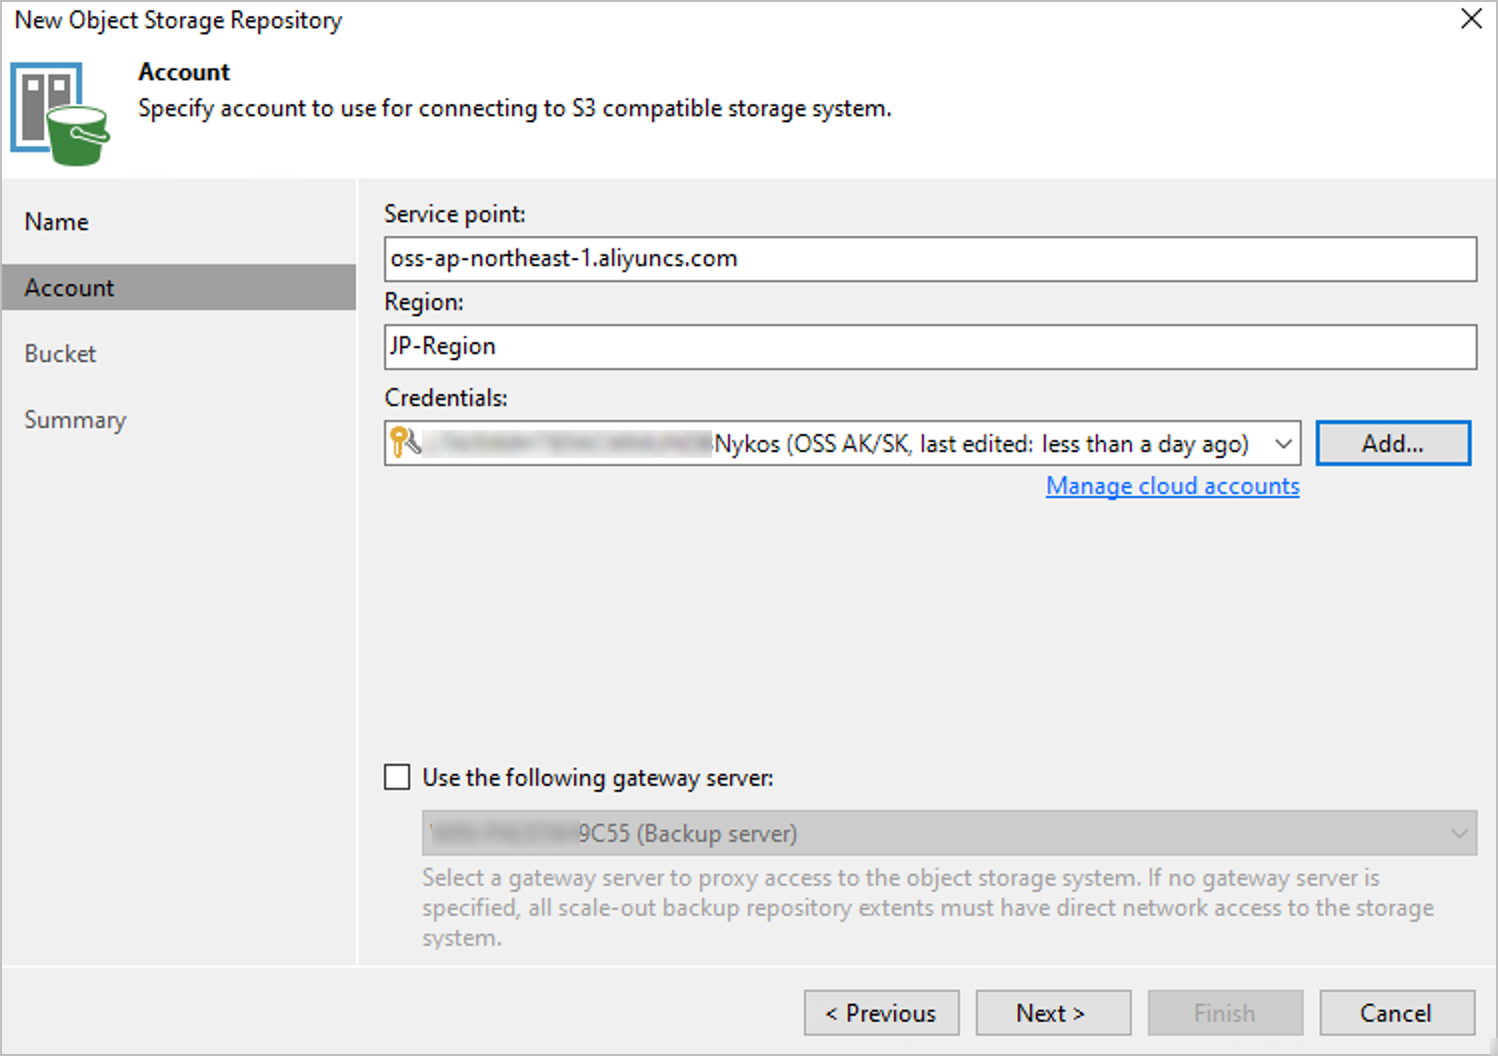Image resolution: width=1498 pixels, height=1056 pixels.
Task: Open the Credentials dropdown list
Action: tap(1283, 443)
